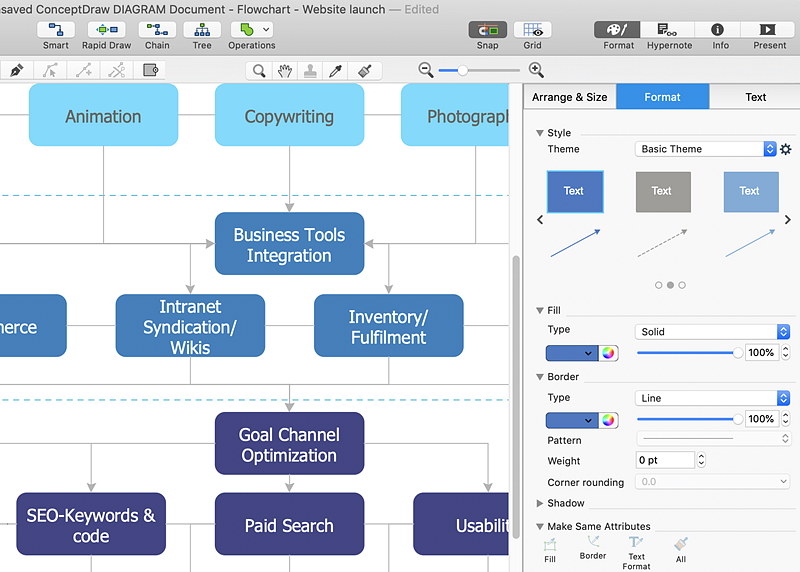Image resolution: width=800 pixels, height=572 pixels.
Task: Click the zoom in magnifier icon
Action: pyautogui.click(x=536, y=70)
